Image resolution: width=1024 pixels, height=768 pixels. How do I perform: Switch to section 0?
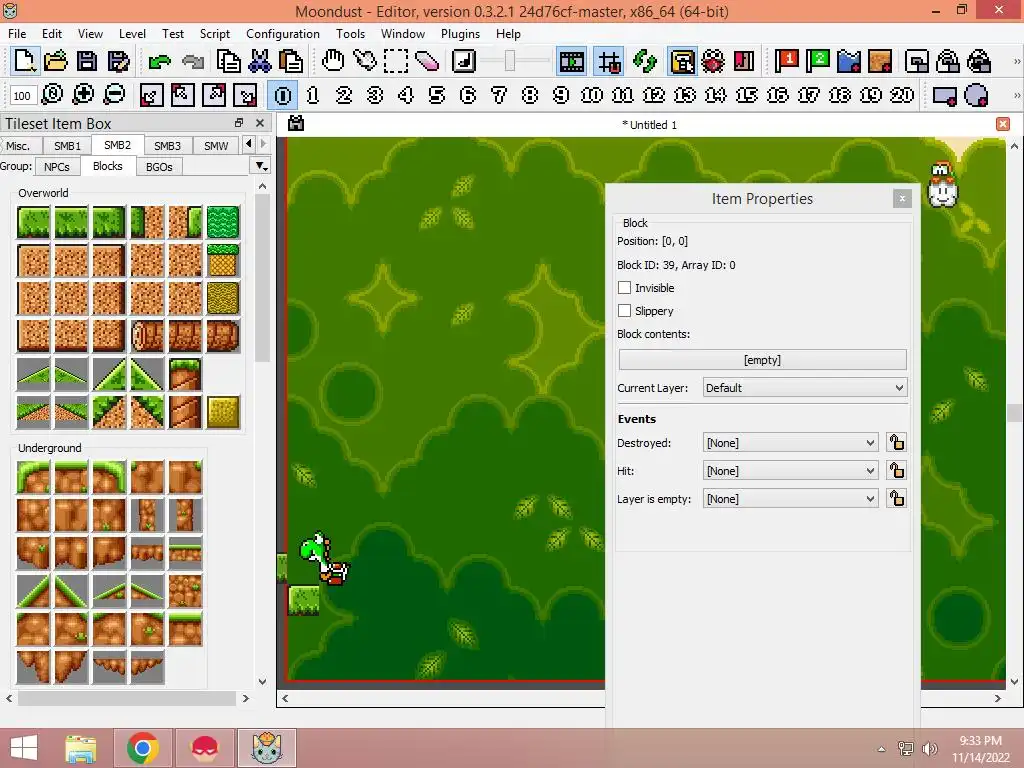coord(283,95)
